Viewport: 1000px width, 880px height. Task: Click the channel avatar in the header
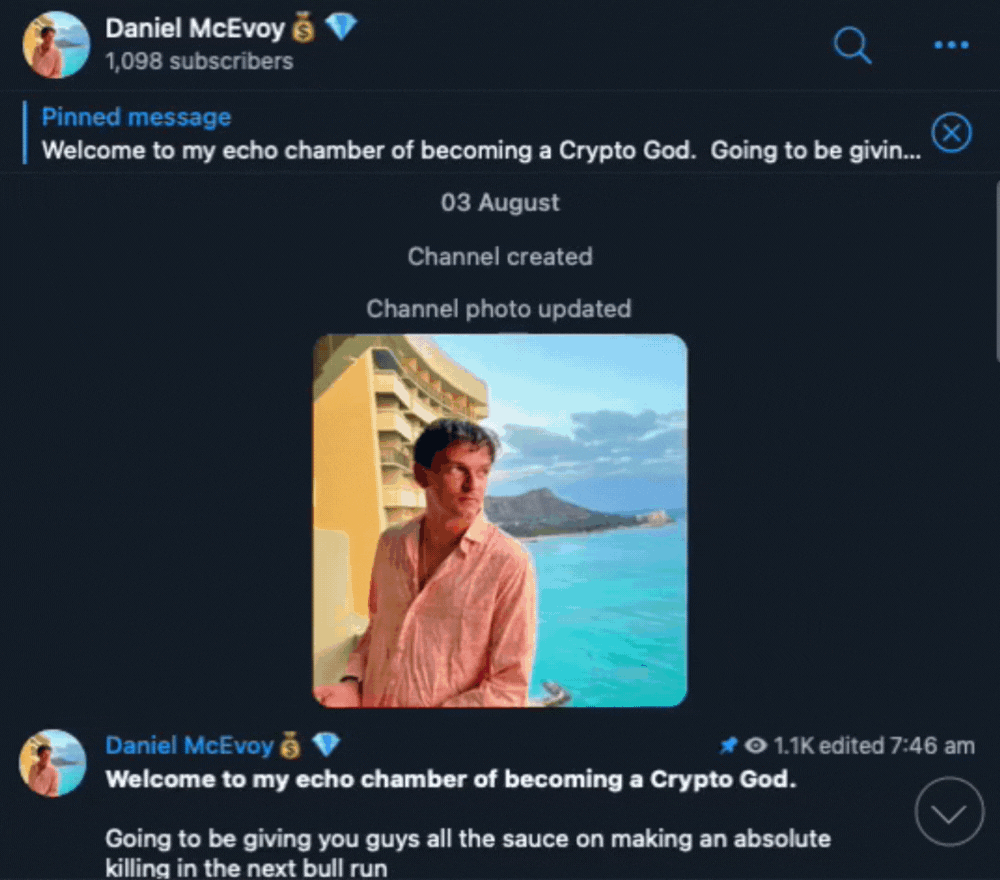tap(55, 45)
